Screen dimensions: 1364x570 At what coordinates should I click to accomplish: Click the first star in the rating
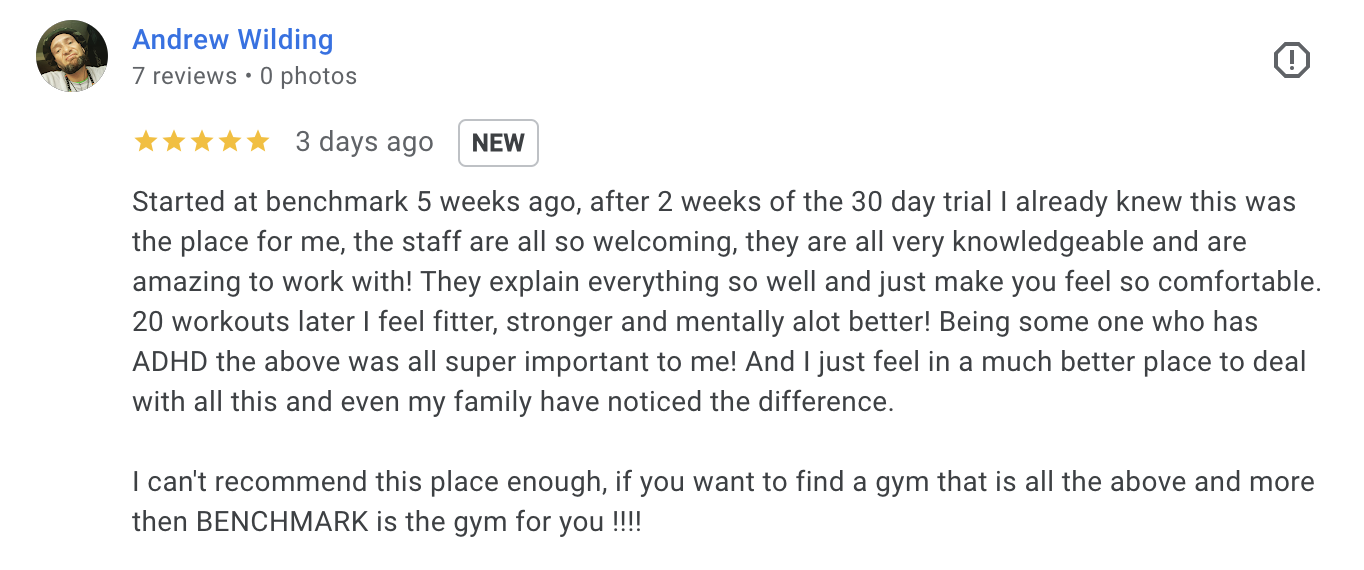click(145, 142)
